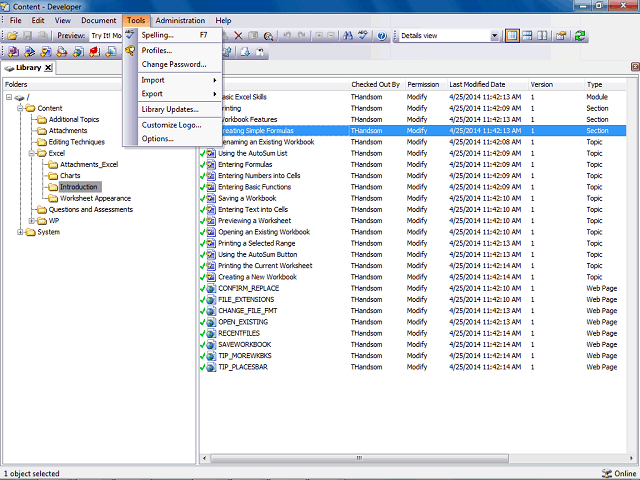Click the topic icon beside Entering Formulas

[211, 164]
